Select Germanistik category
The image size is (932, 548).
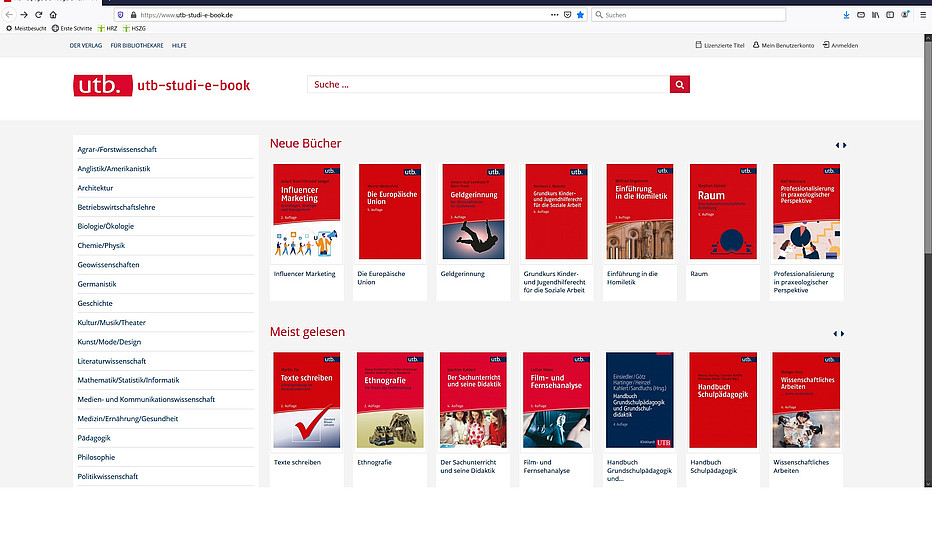[x=97, y=284]
